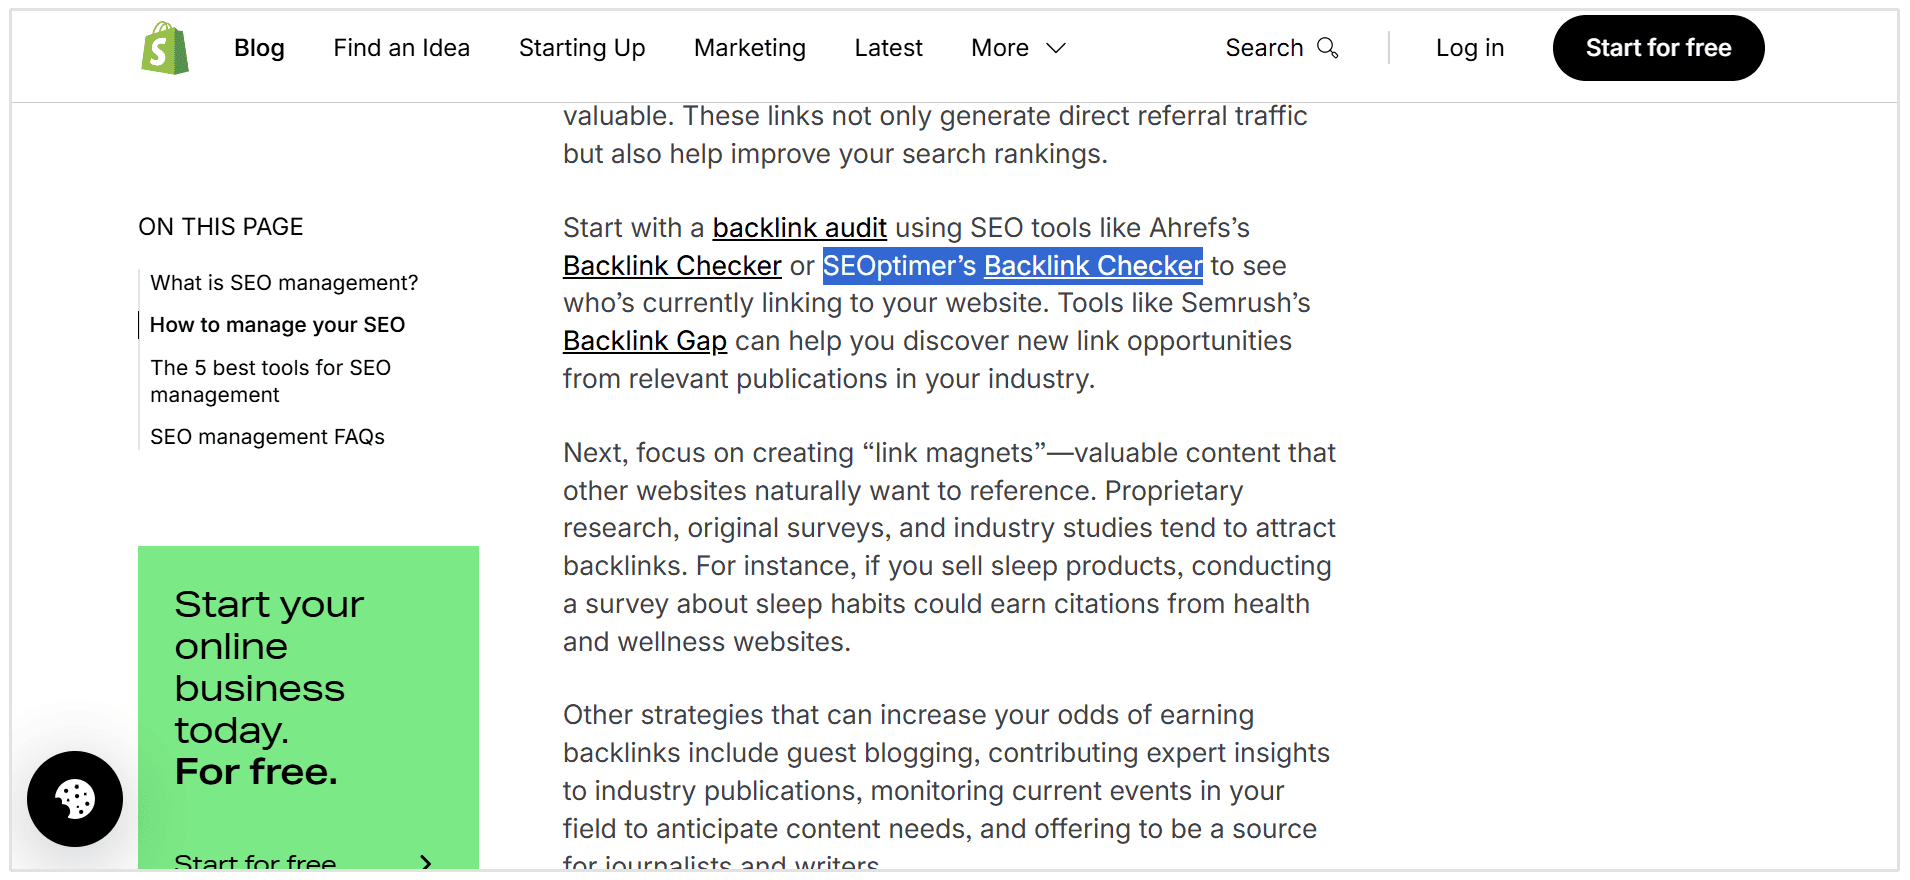Image resolution: width=1910 pixels, height=880 pixels.
Task: Jump to "What is SEO management?" section
Action: coord(284,282)
